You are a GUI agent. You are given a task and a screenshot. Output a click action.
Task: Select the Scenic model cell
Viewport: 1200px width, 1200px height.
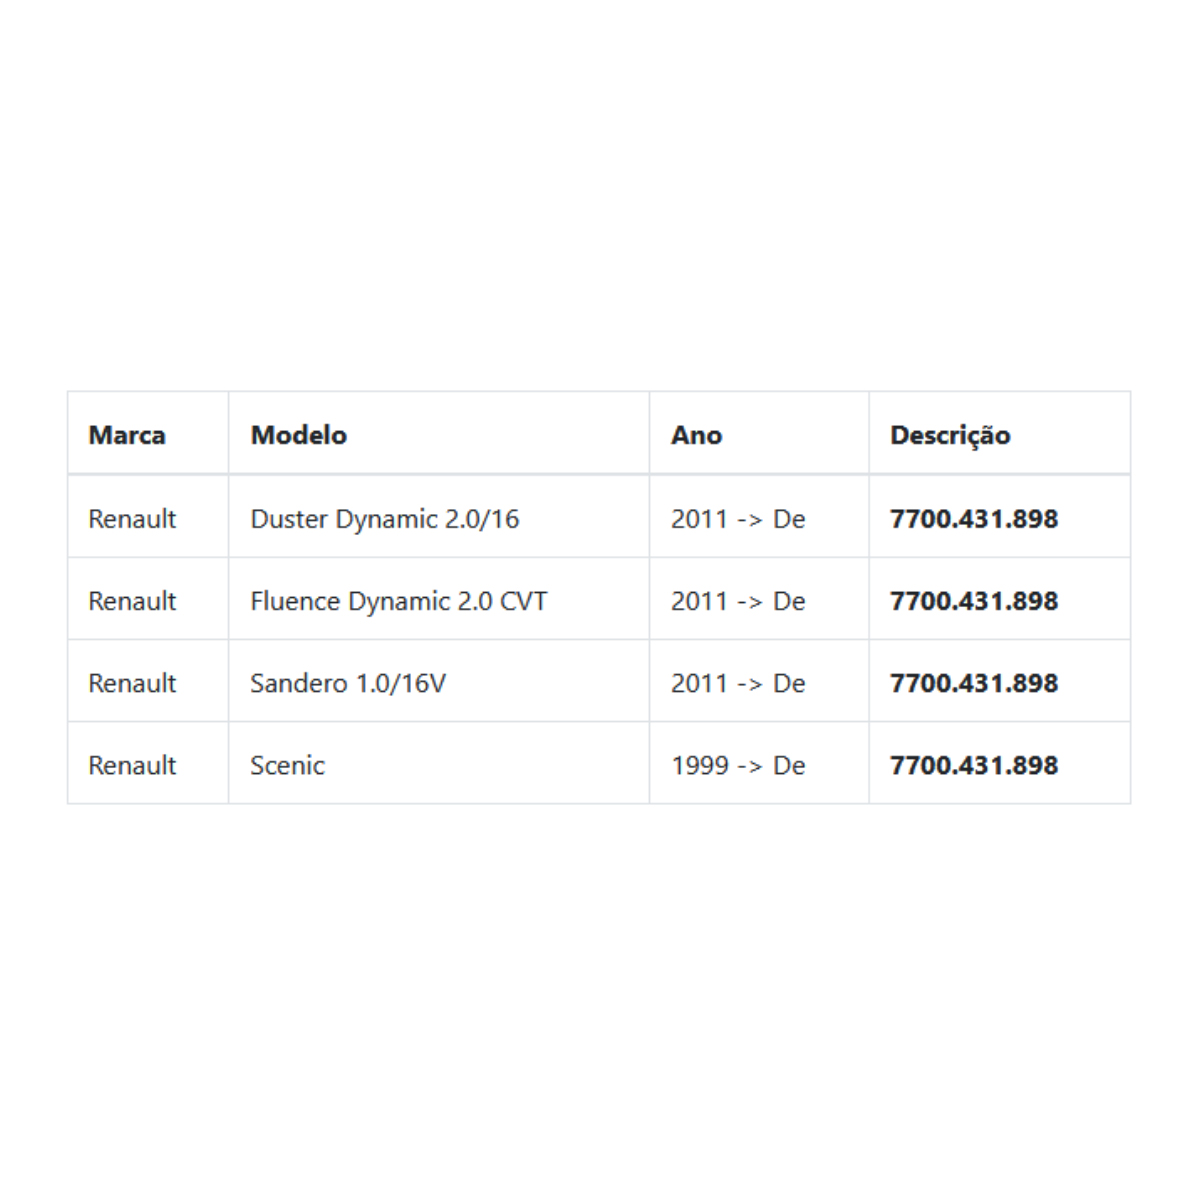(439, 764)
